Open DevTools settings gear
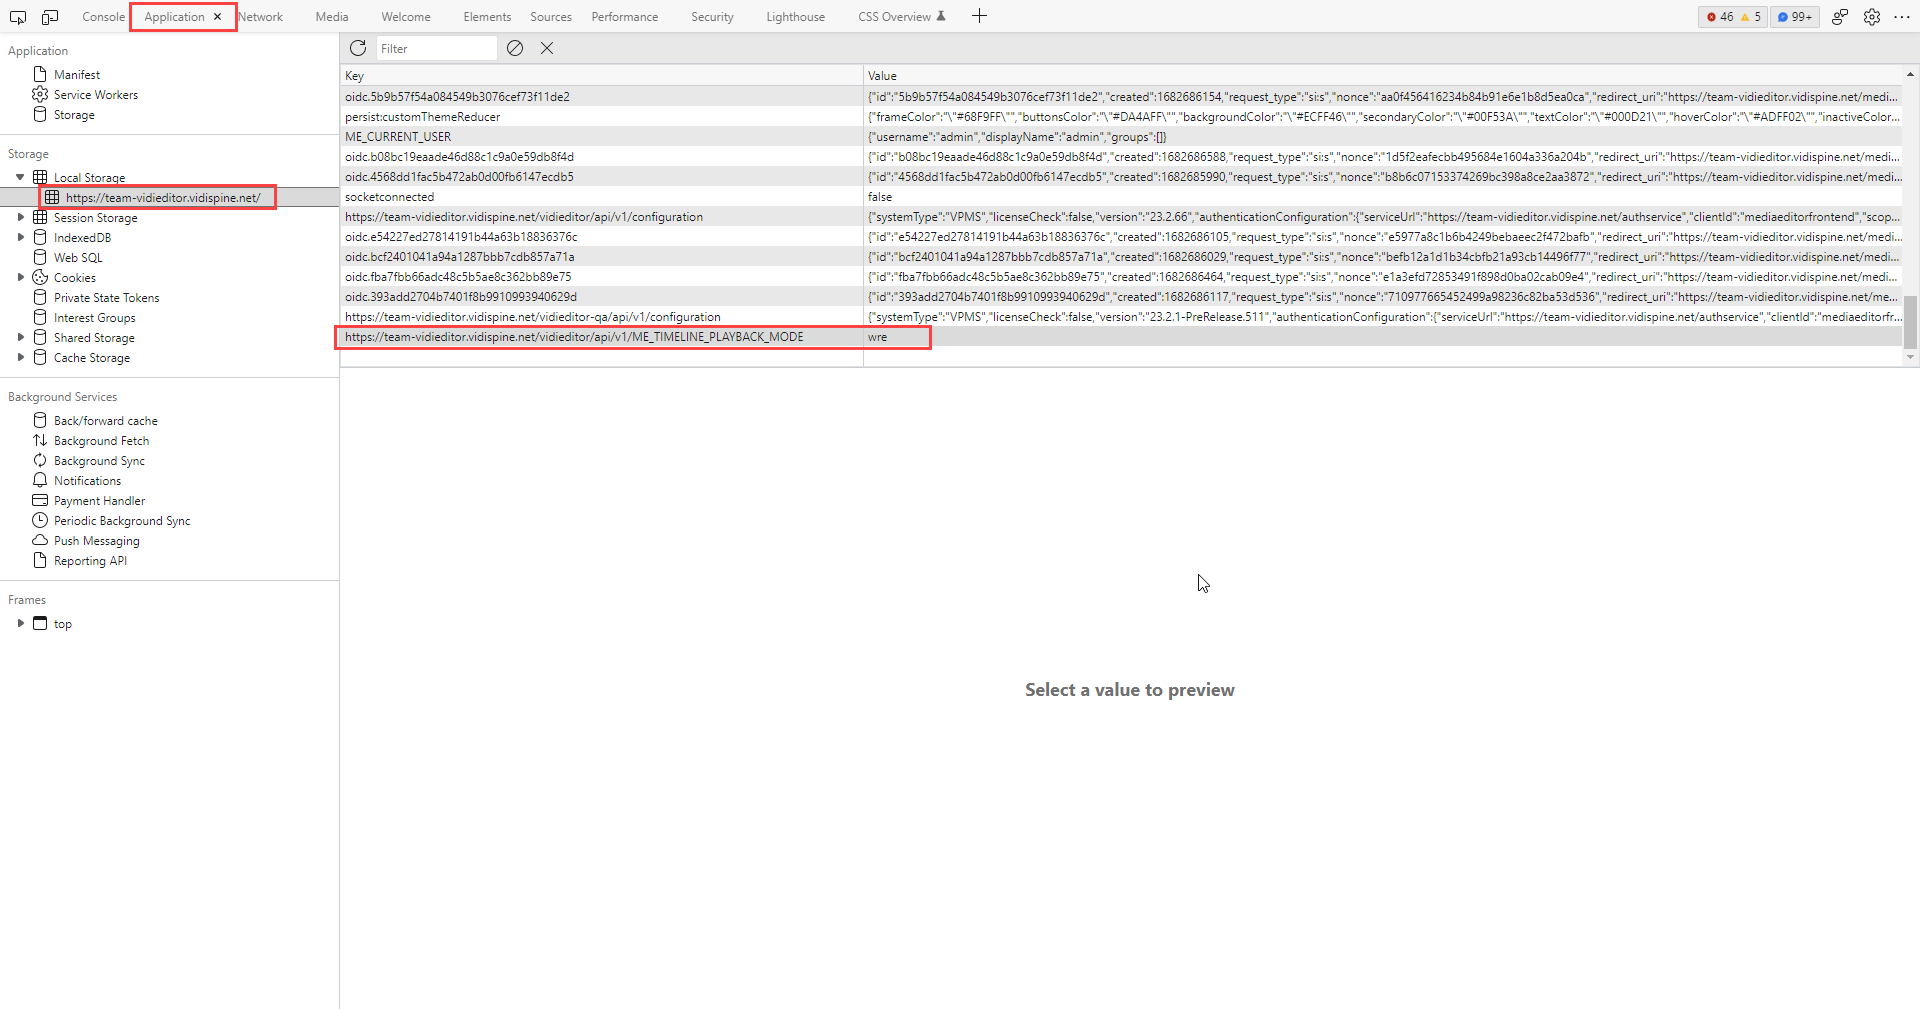 [1872, 17]
